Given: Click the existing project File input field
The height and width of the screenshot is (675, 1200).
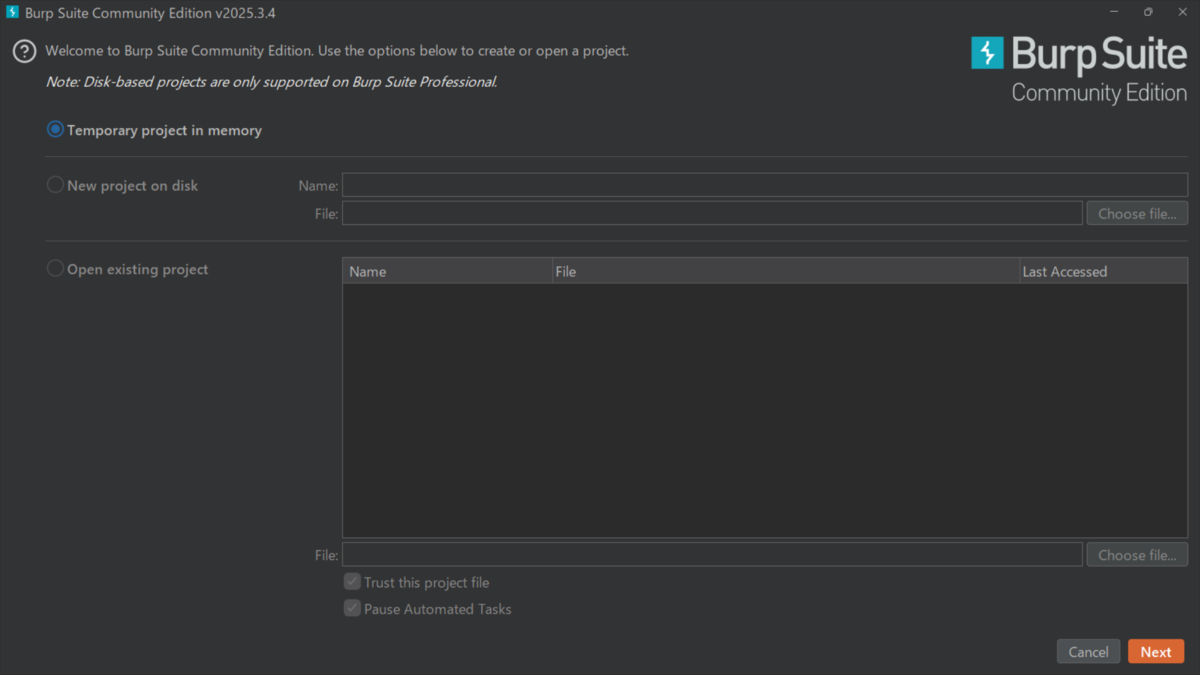Looking at the screenshot, I should 712,554.
